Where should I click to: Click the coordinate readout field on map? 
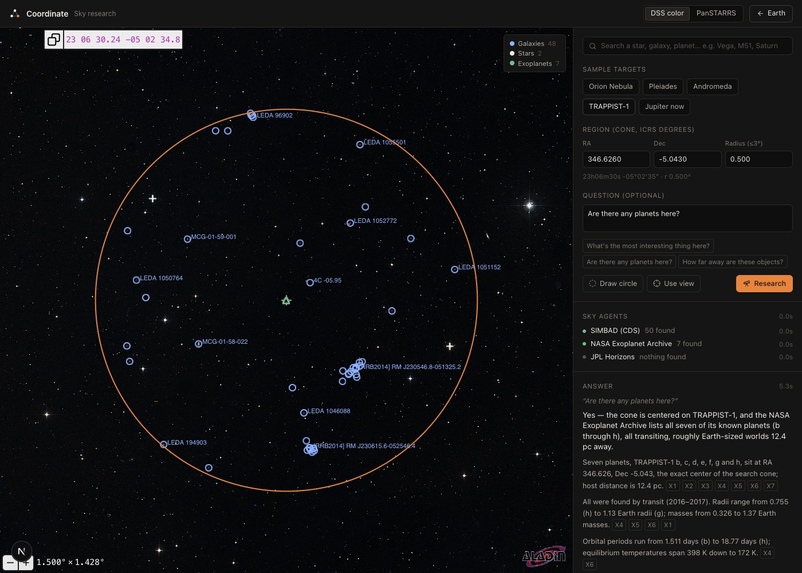123,39
